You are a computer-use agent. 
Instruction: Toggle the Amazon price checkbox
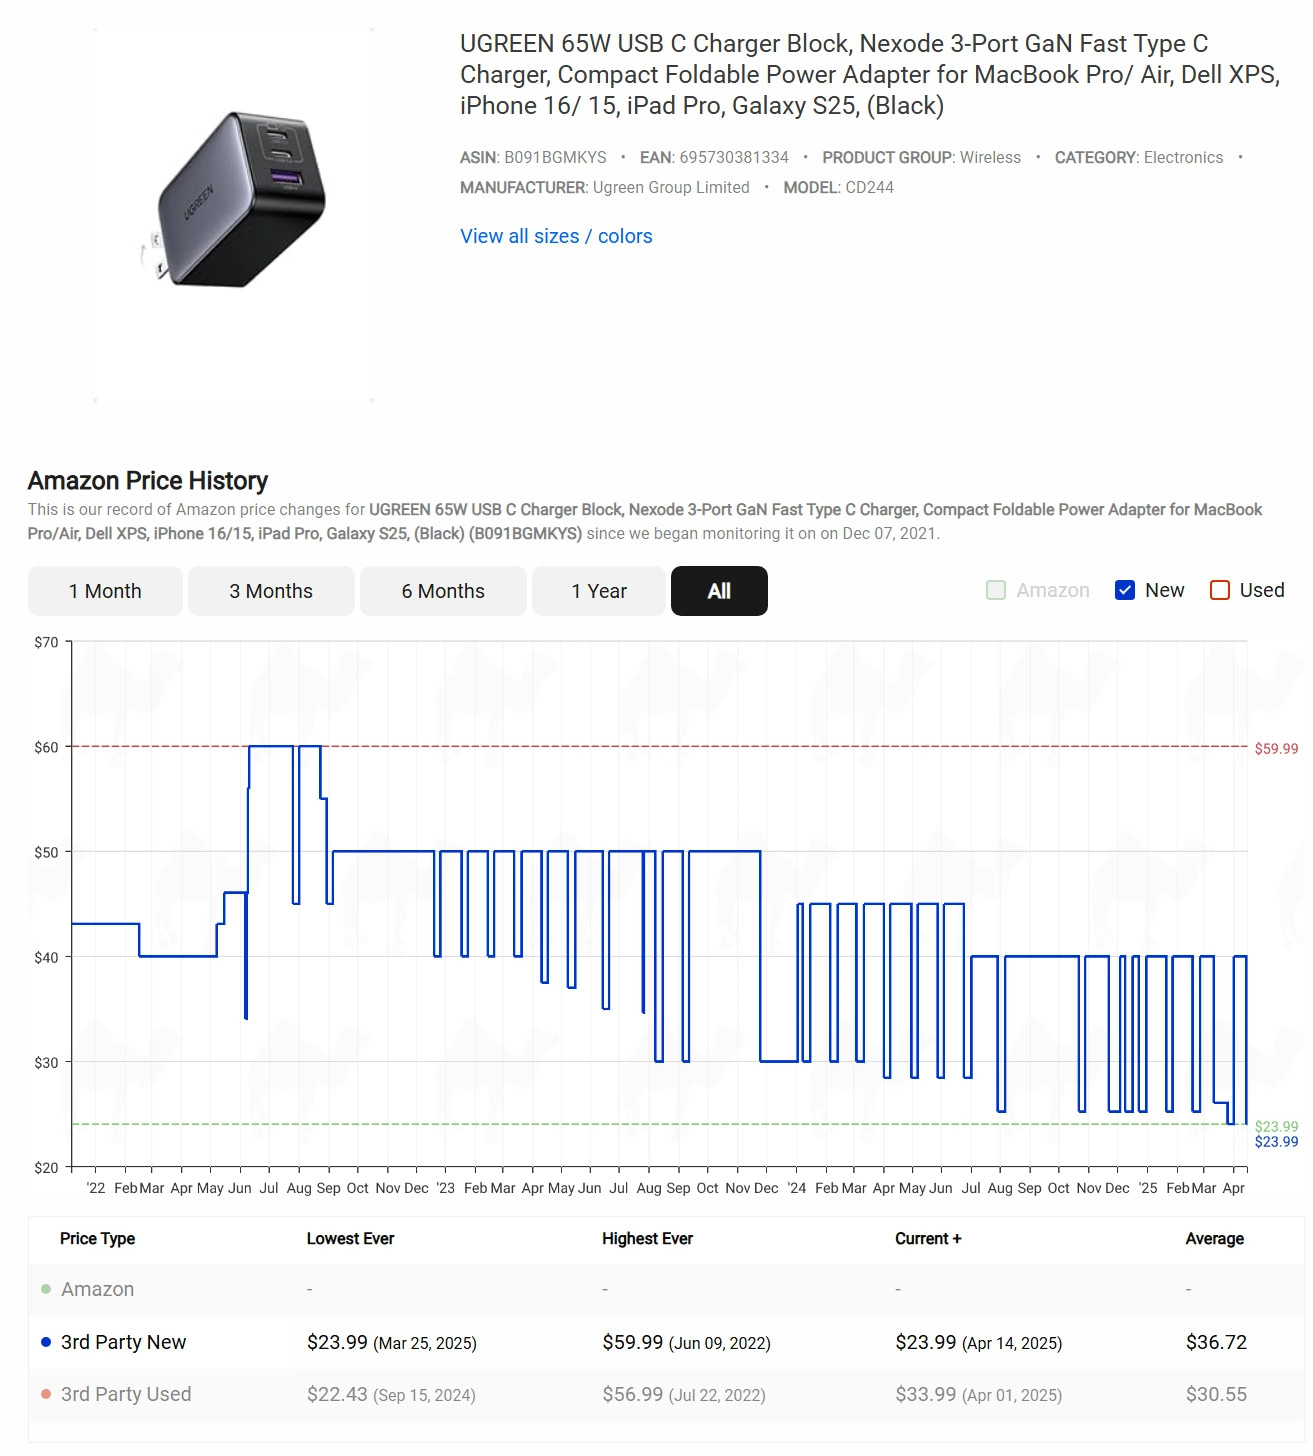996,590
